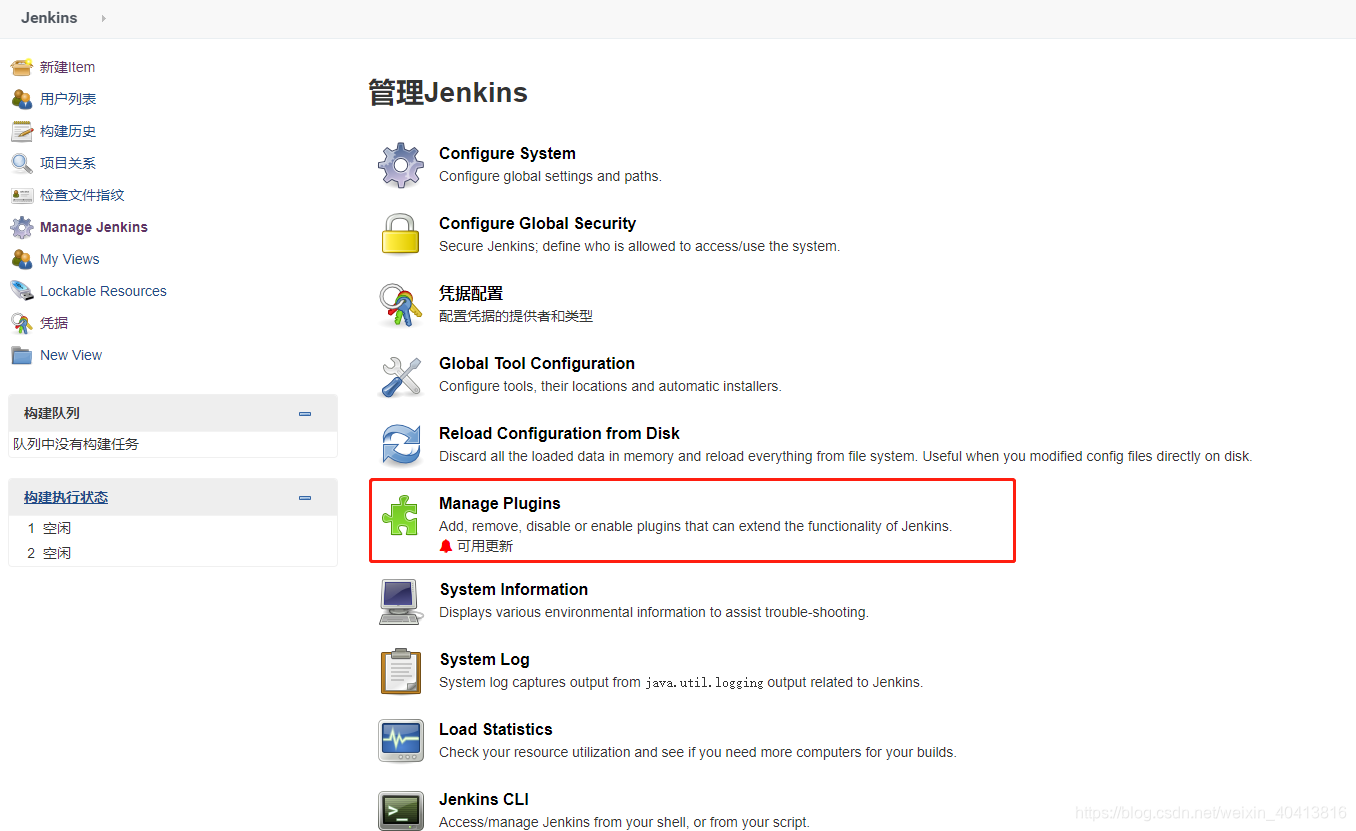Click the Reload Configuration arrows icon
Image resolution: width=1356 pixels, height=831 pixels.
pyautogui.click(x=401, y=445)
